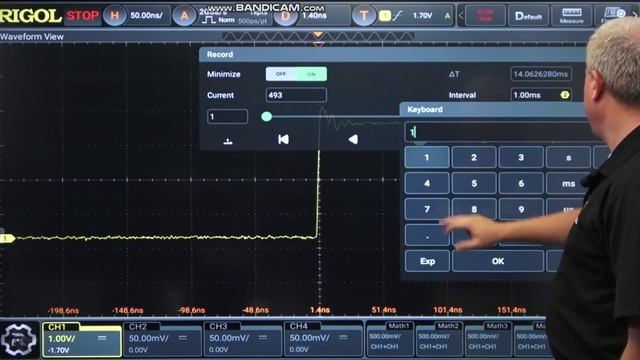Viewport: 640px width, 360px height.
Task: Tap keypad key 4
Action: click(427, 183)
